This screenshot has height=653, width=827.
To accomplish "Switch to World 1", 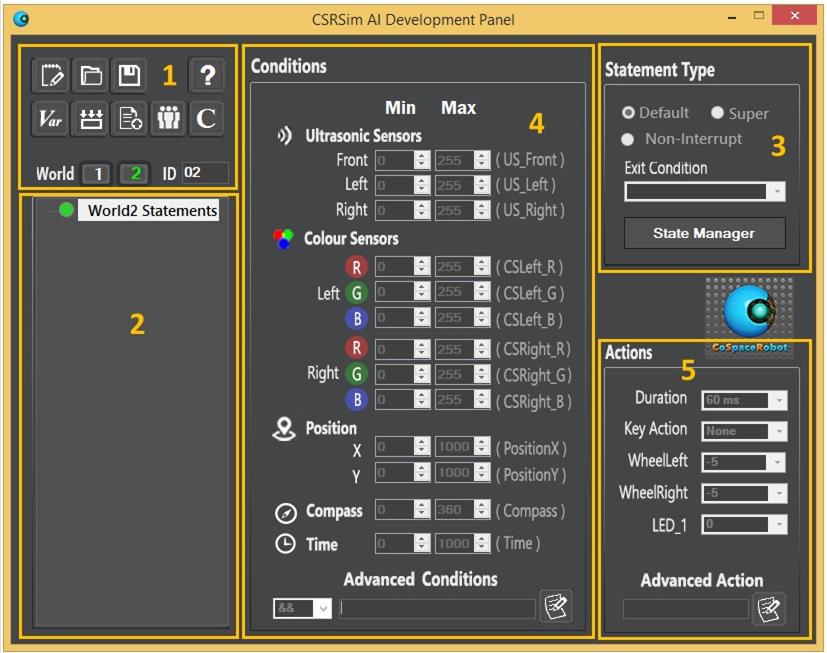I will [x=96, y=173].
